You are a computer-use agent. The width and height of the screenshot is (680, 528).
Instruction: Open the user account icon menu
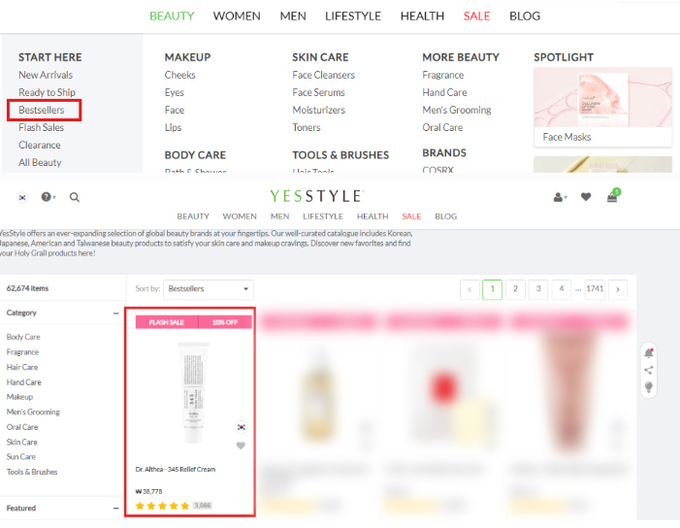(560, 198)
